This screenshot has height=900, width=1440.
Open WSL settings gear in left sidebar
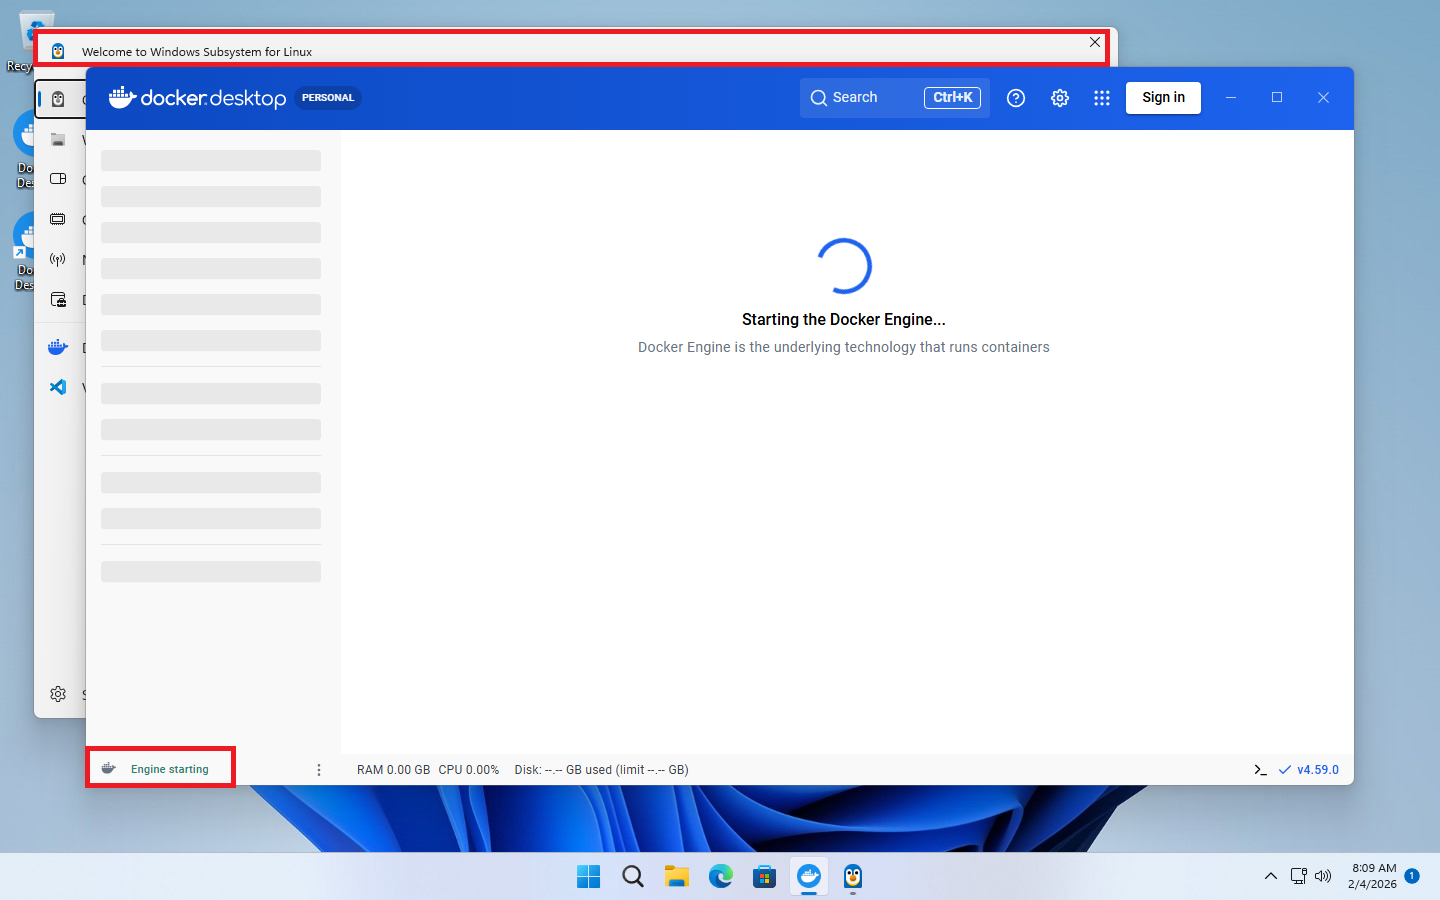pyautogui.click(x=58, y=694)
